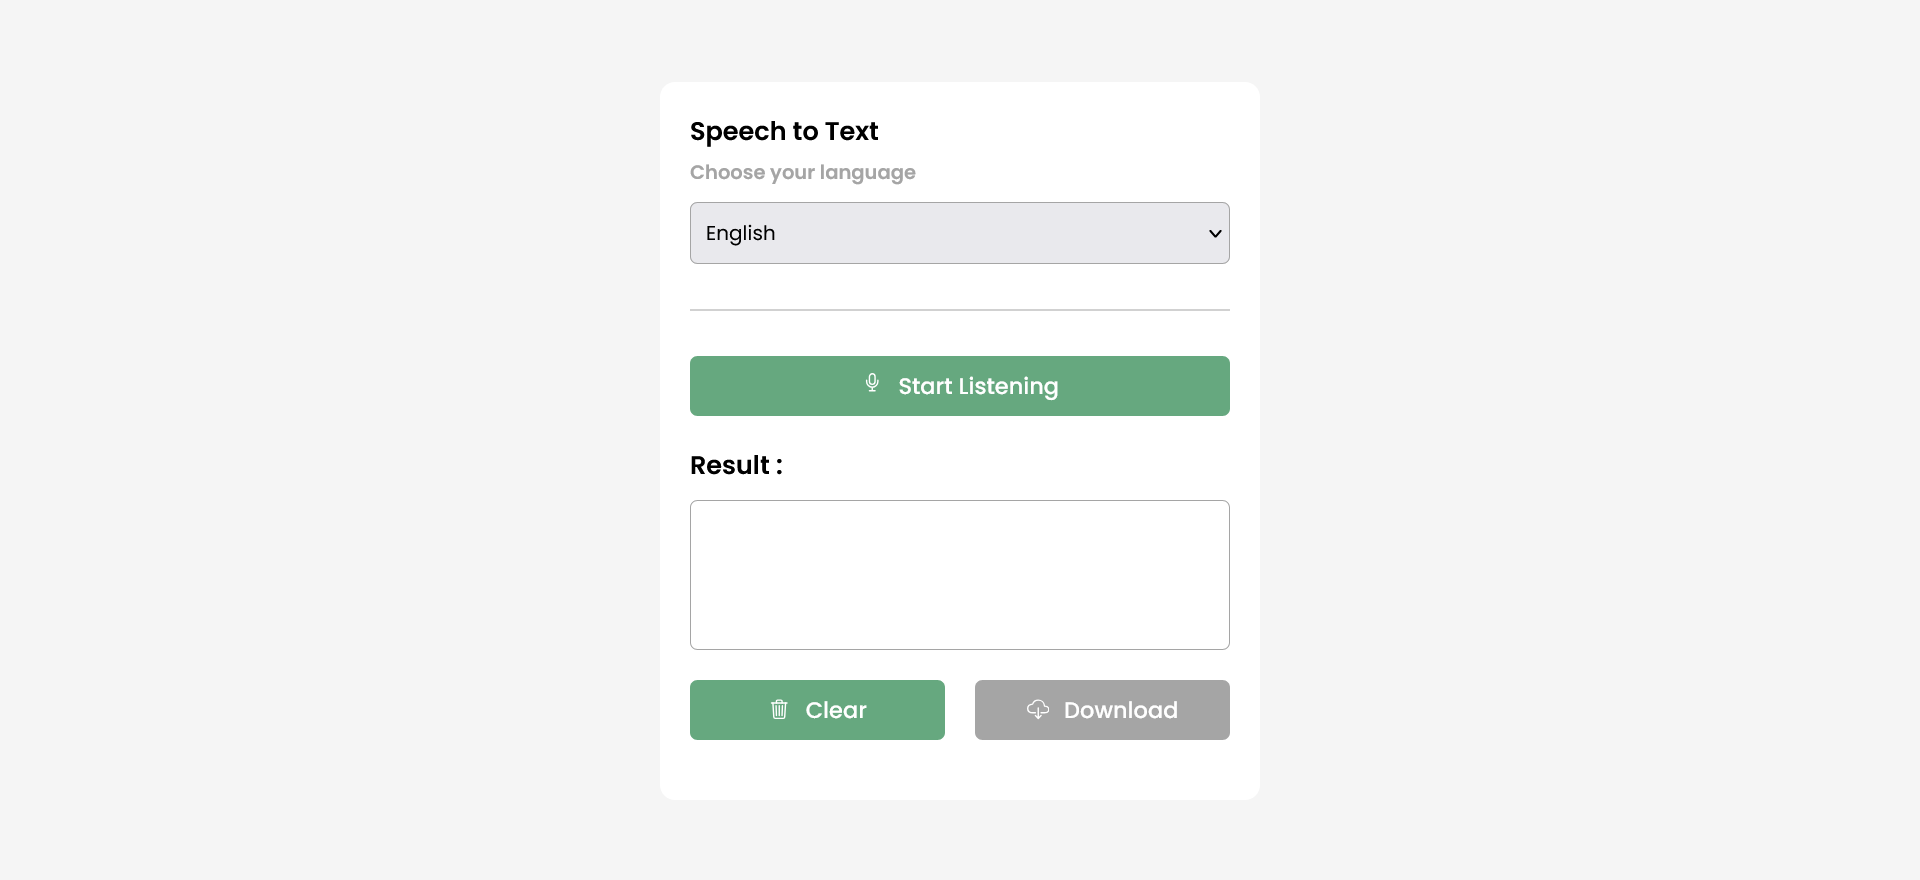Click the horizontal divider line
This screenshot has width=1920, height=880.
(959, 310)
